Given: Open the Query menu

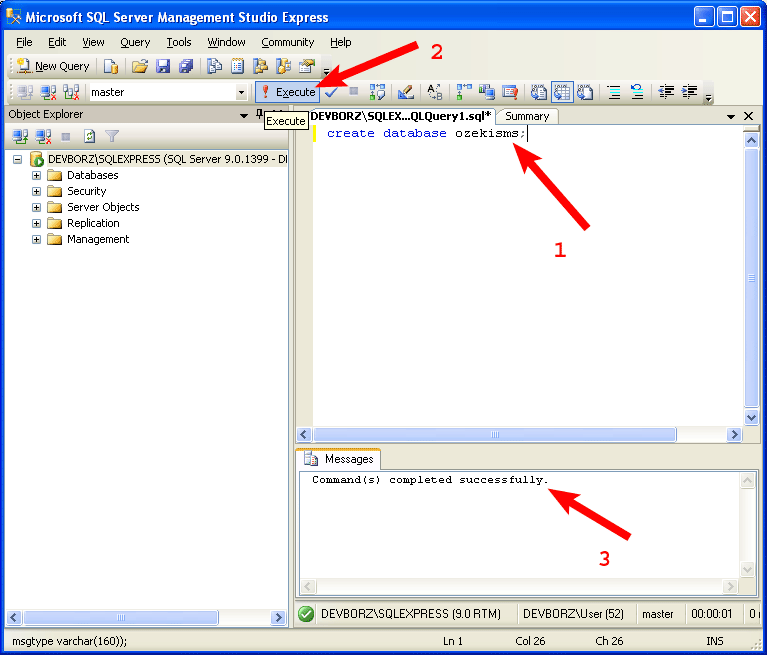Looking at the screenshot, I should pyautogui.click(x=135, y=43).
